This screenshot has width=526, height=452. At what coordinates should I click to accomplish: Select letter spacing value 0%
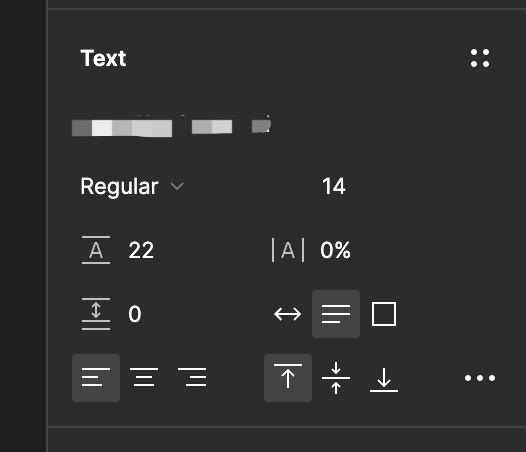pos(335,250)
